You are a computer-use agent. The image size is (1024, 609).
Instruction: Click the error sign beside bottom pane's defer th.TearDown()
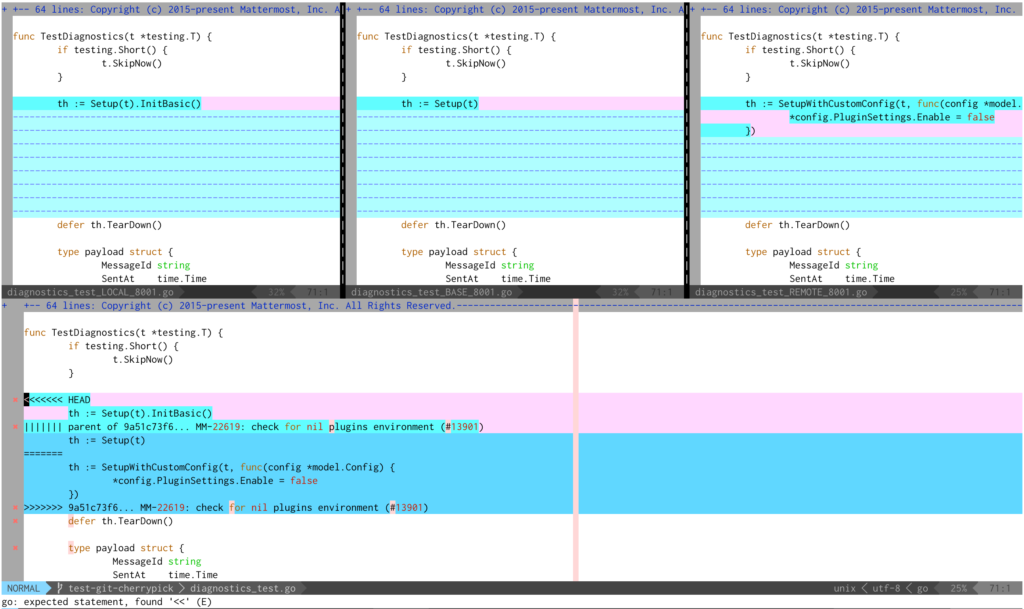click(15, 521)
